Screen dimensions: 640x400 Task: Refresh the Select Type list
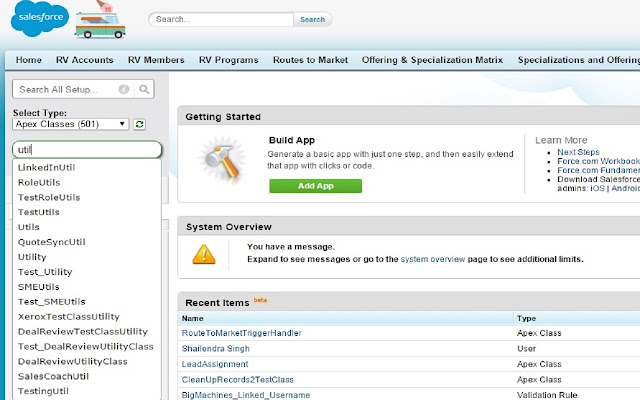(139, 124)
